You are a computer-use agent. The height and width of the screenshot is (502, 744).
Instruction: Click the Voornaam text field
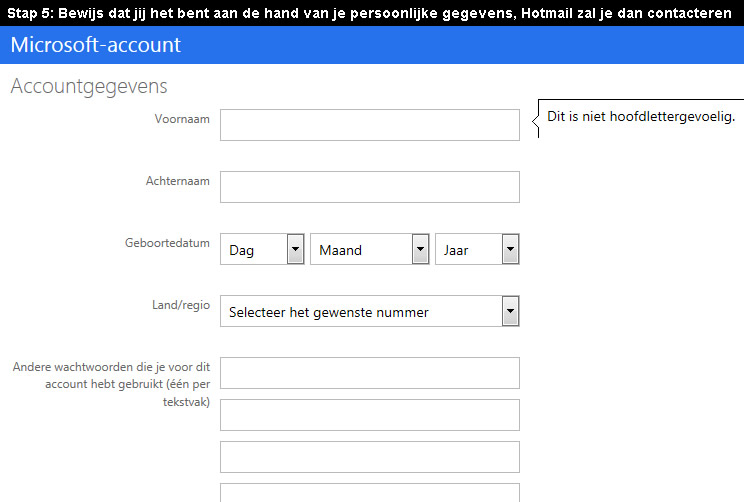pos(370,125)
